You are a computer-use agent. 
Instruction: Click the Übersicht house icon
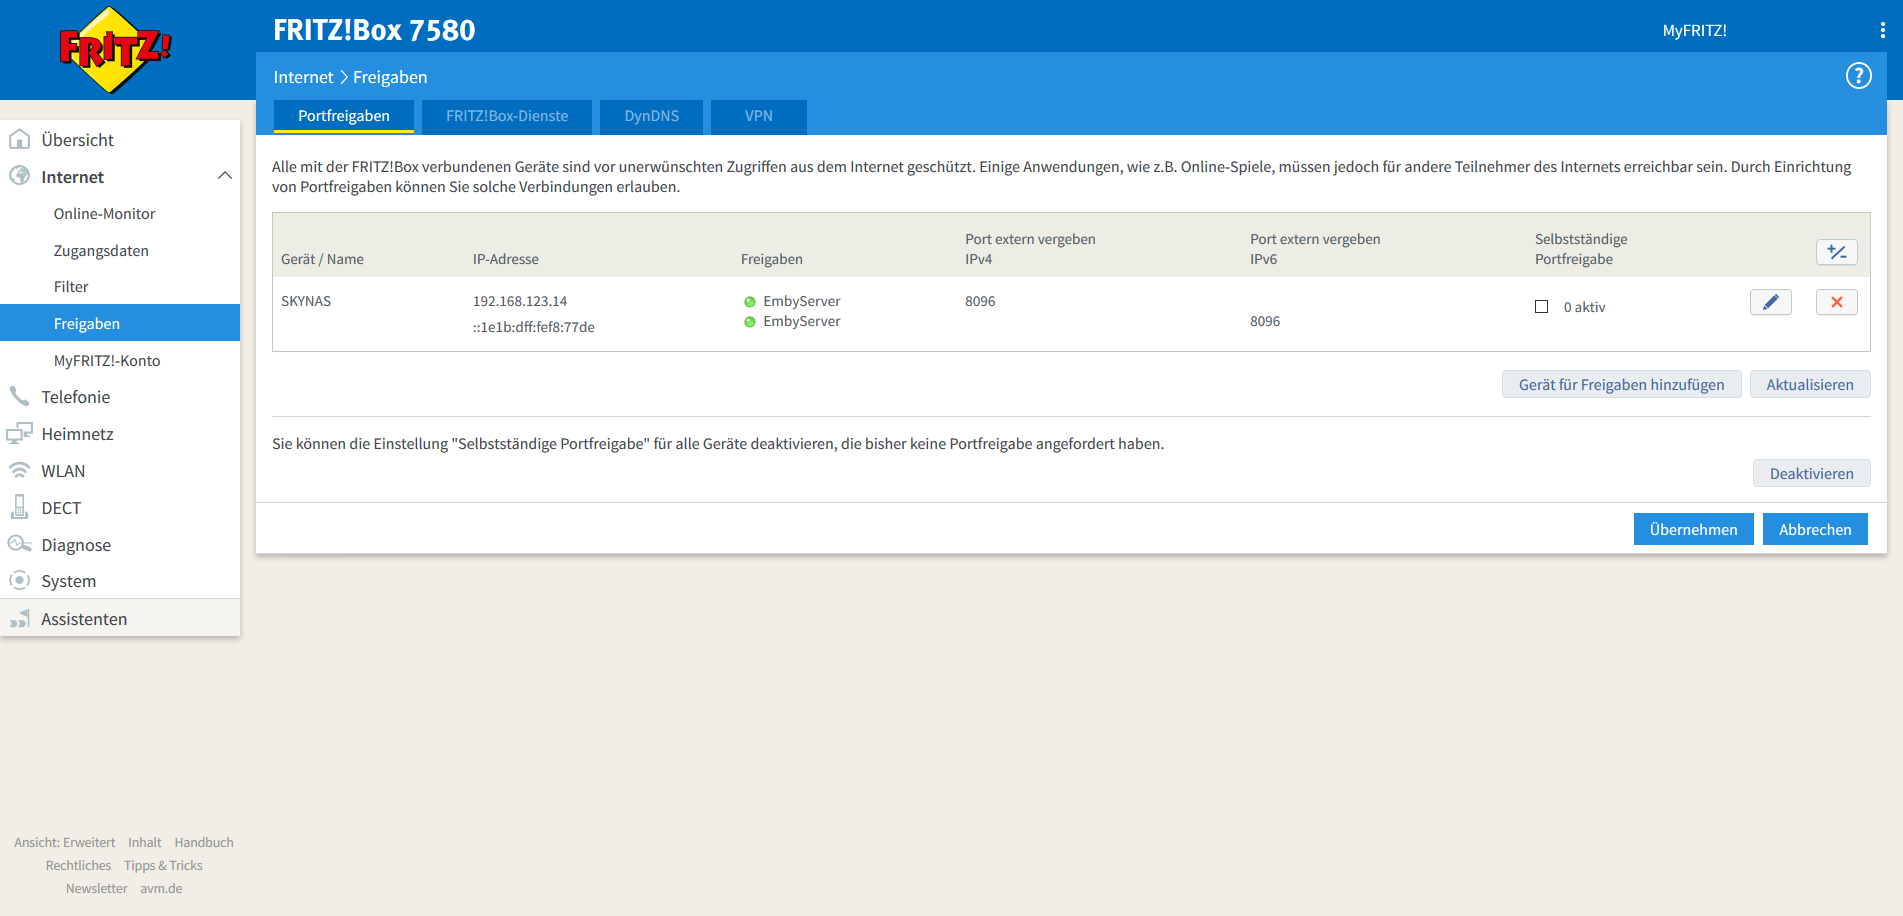(x=19, y=139)
